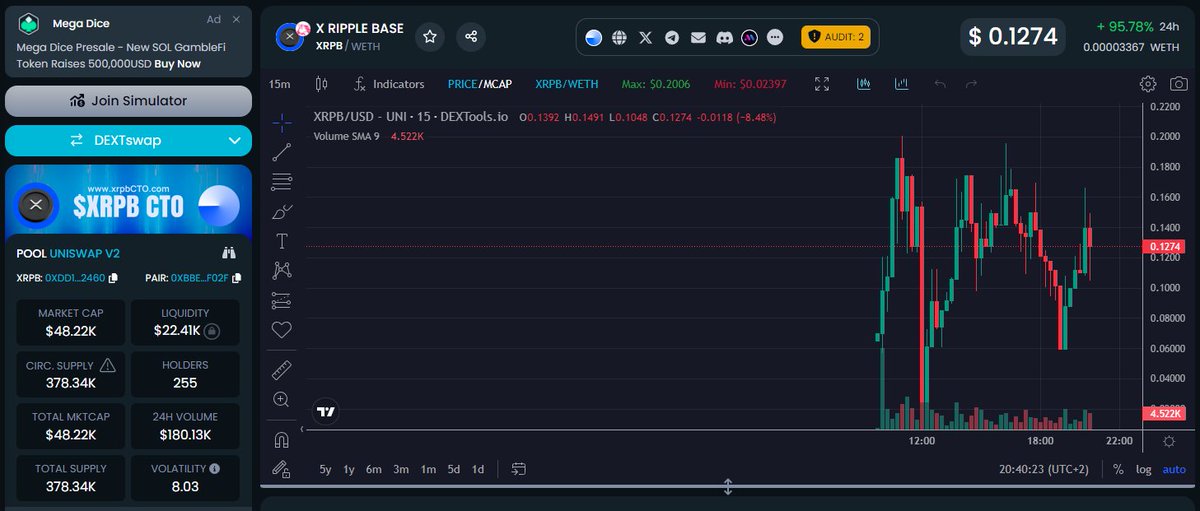The image size is (1200, 511).
Task: Set chart range to 3m
Action: [401, 469]
